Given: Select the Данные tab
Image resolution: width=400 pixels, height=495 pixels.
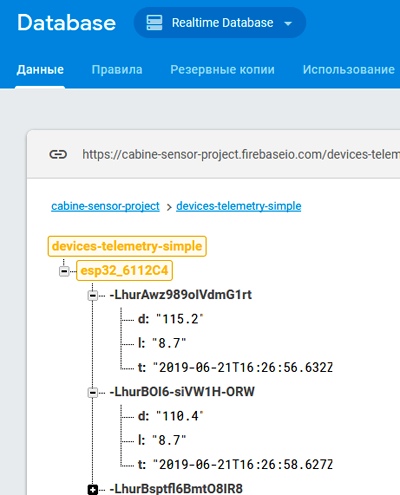Looking at the screenshot, I should (x=40, y=70).
